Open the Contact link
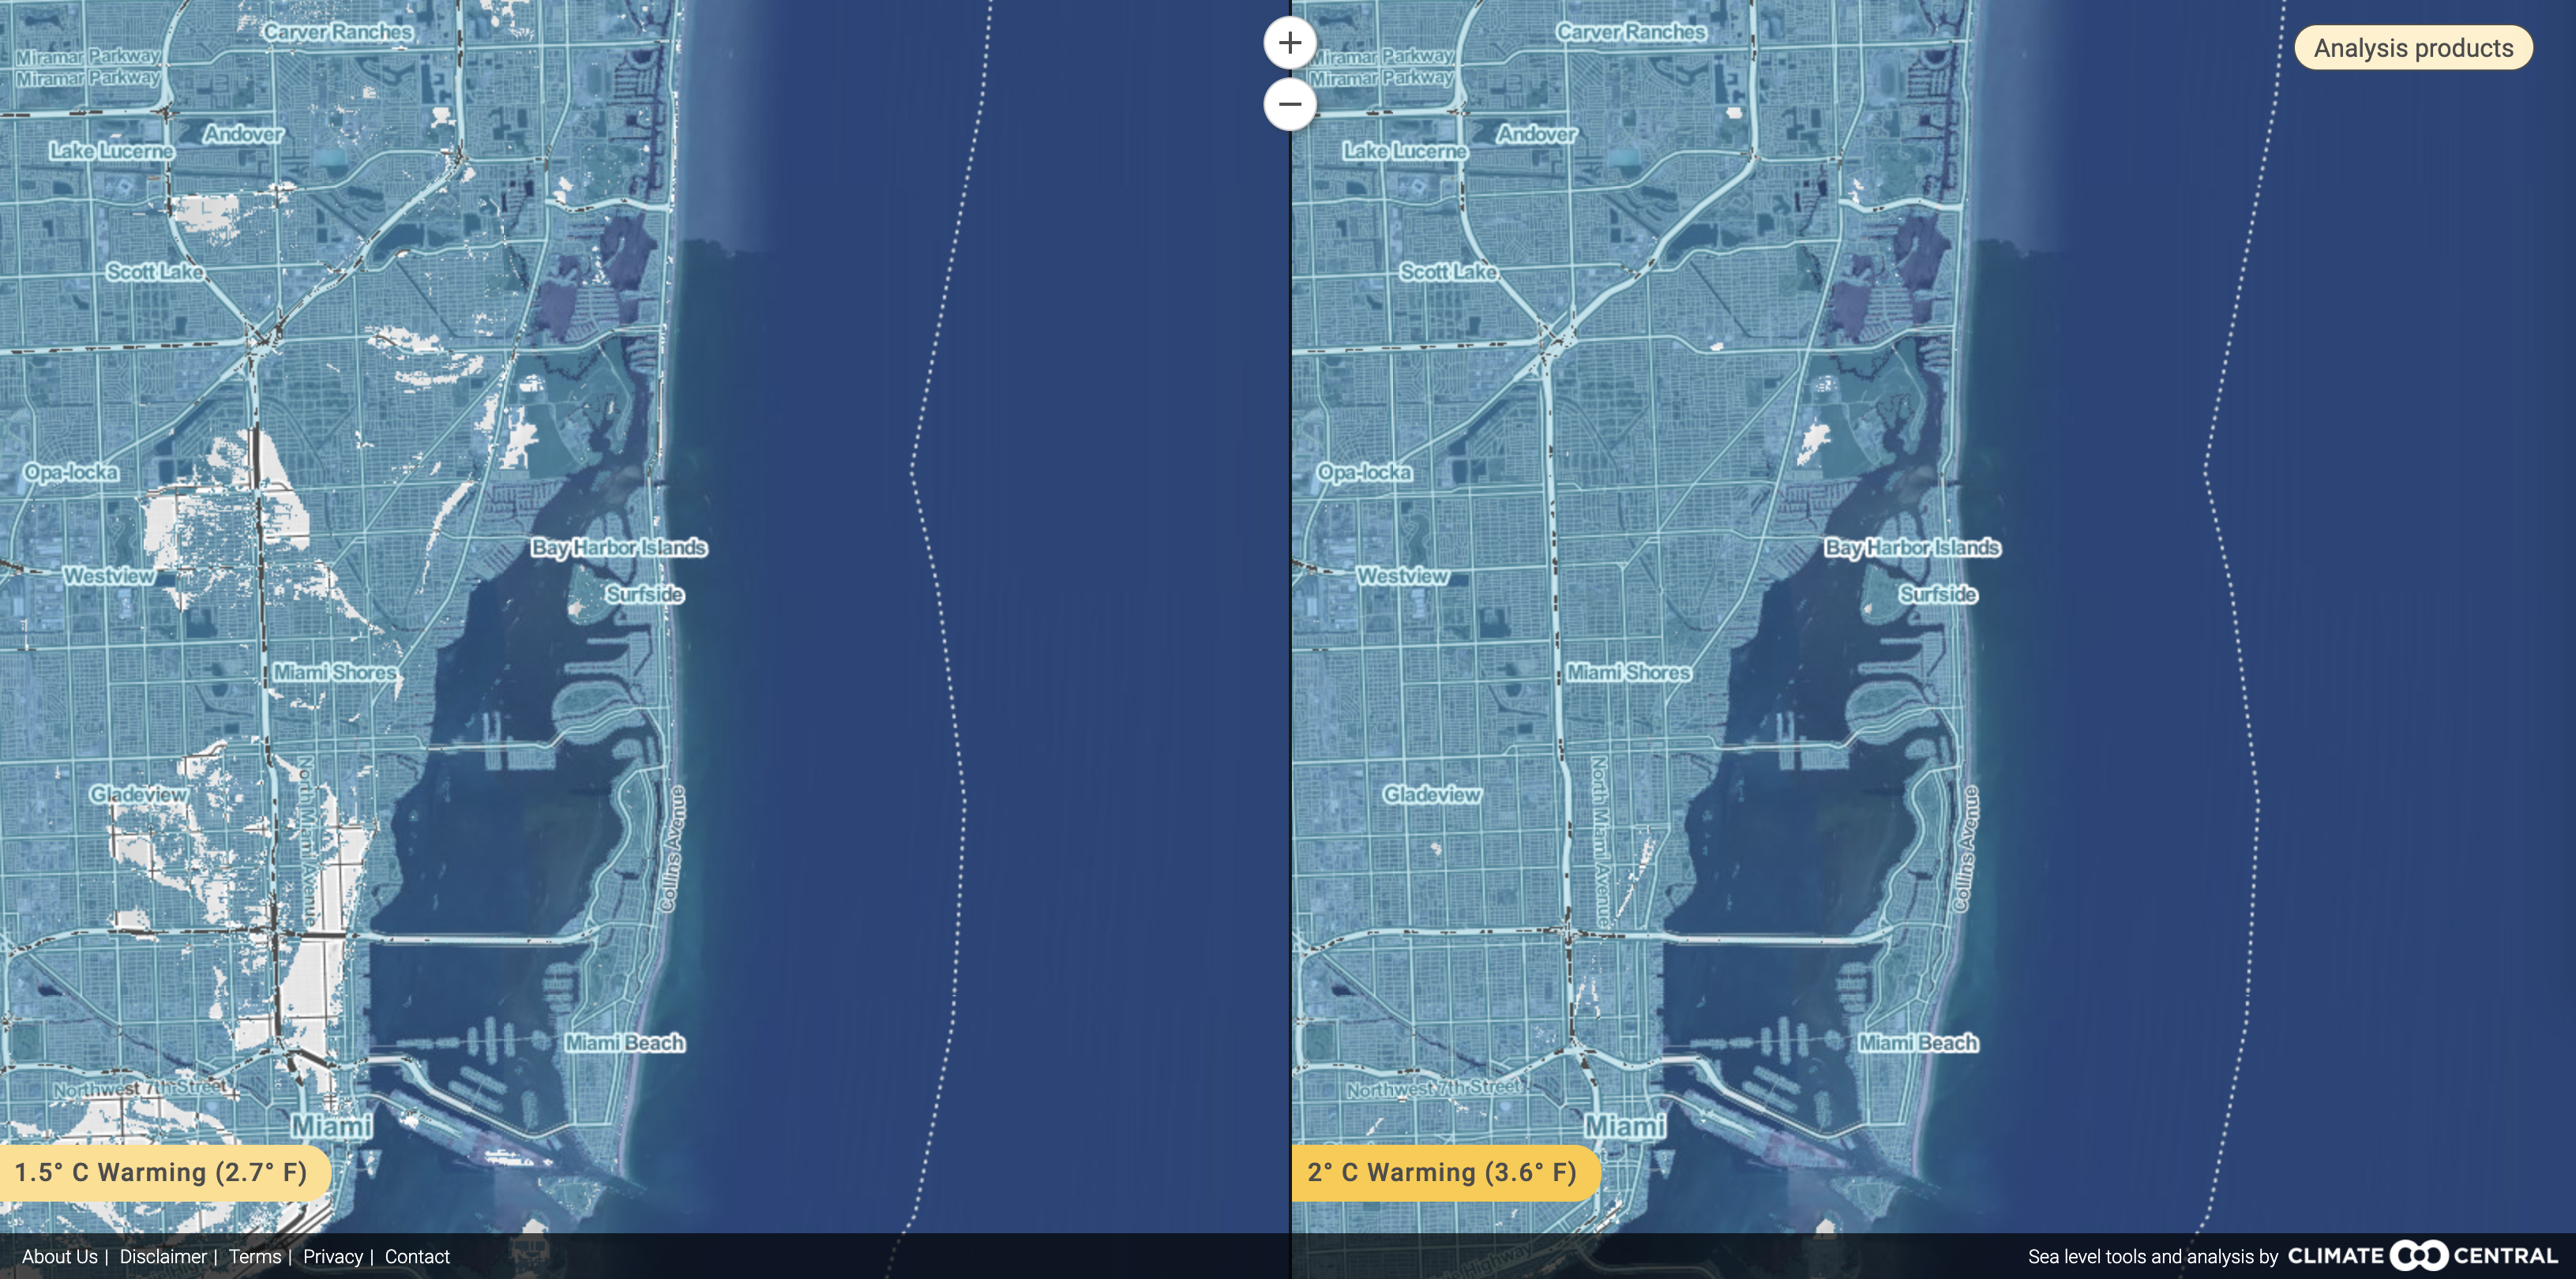This screenshot has height=1279, width=2576. (417, 1256)
